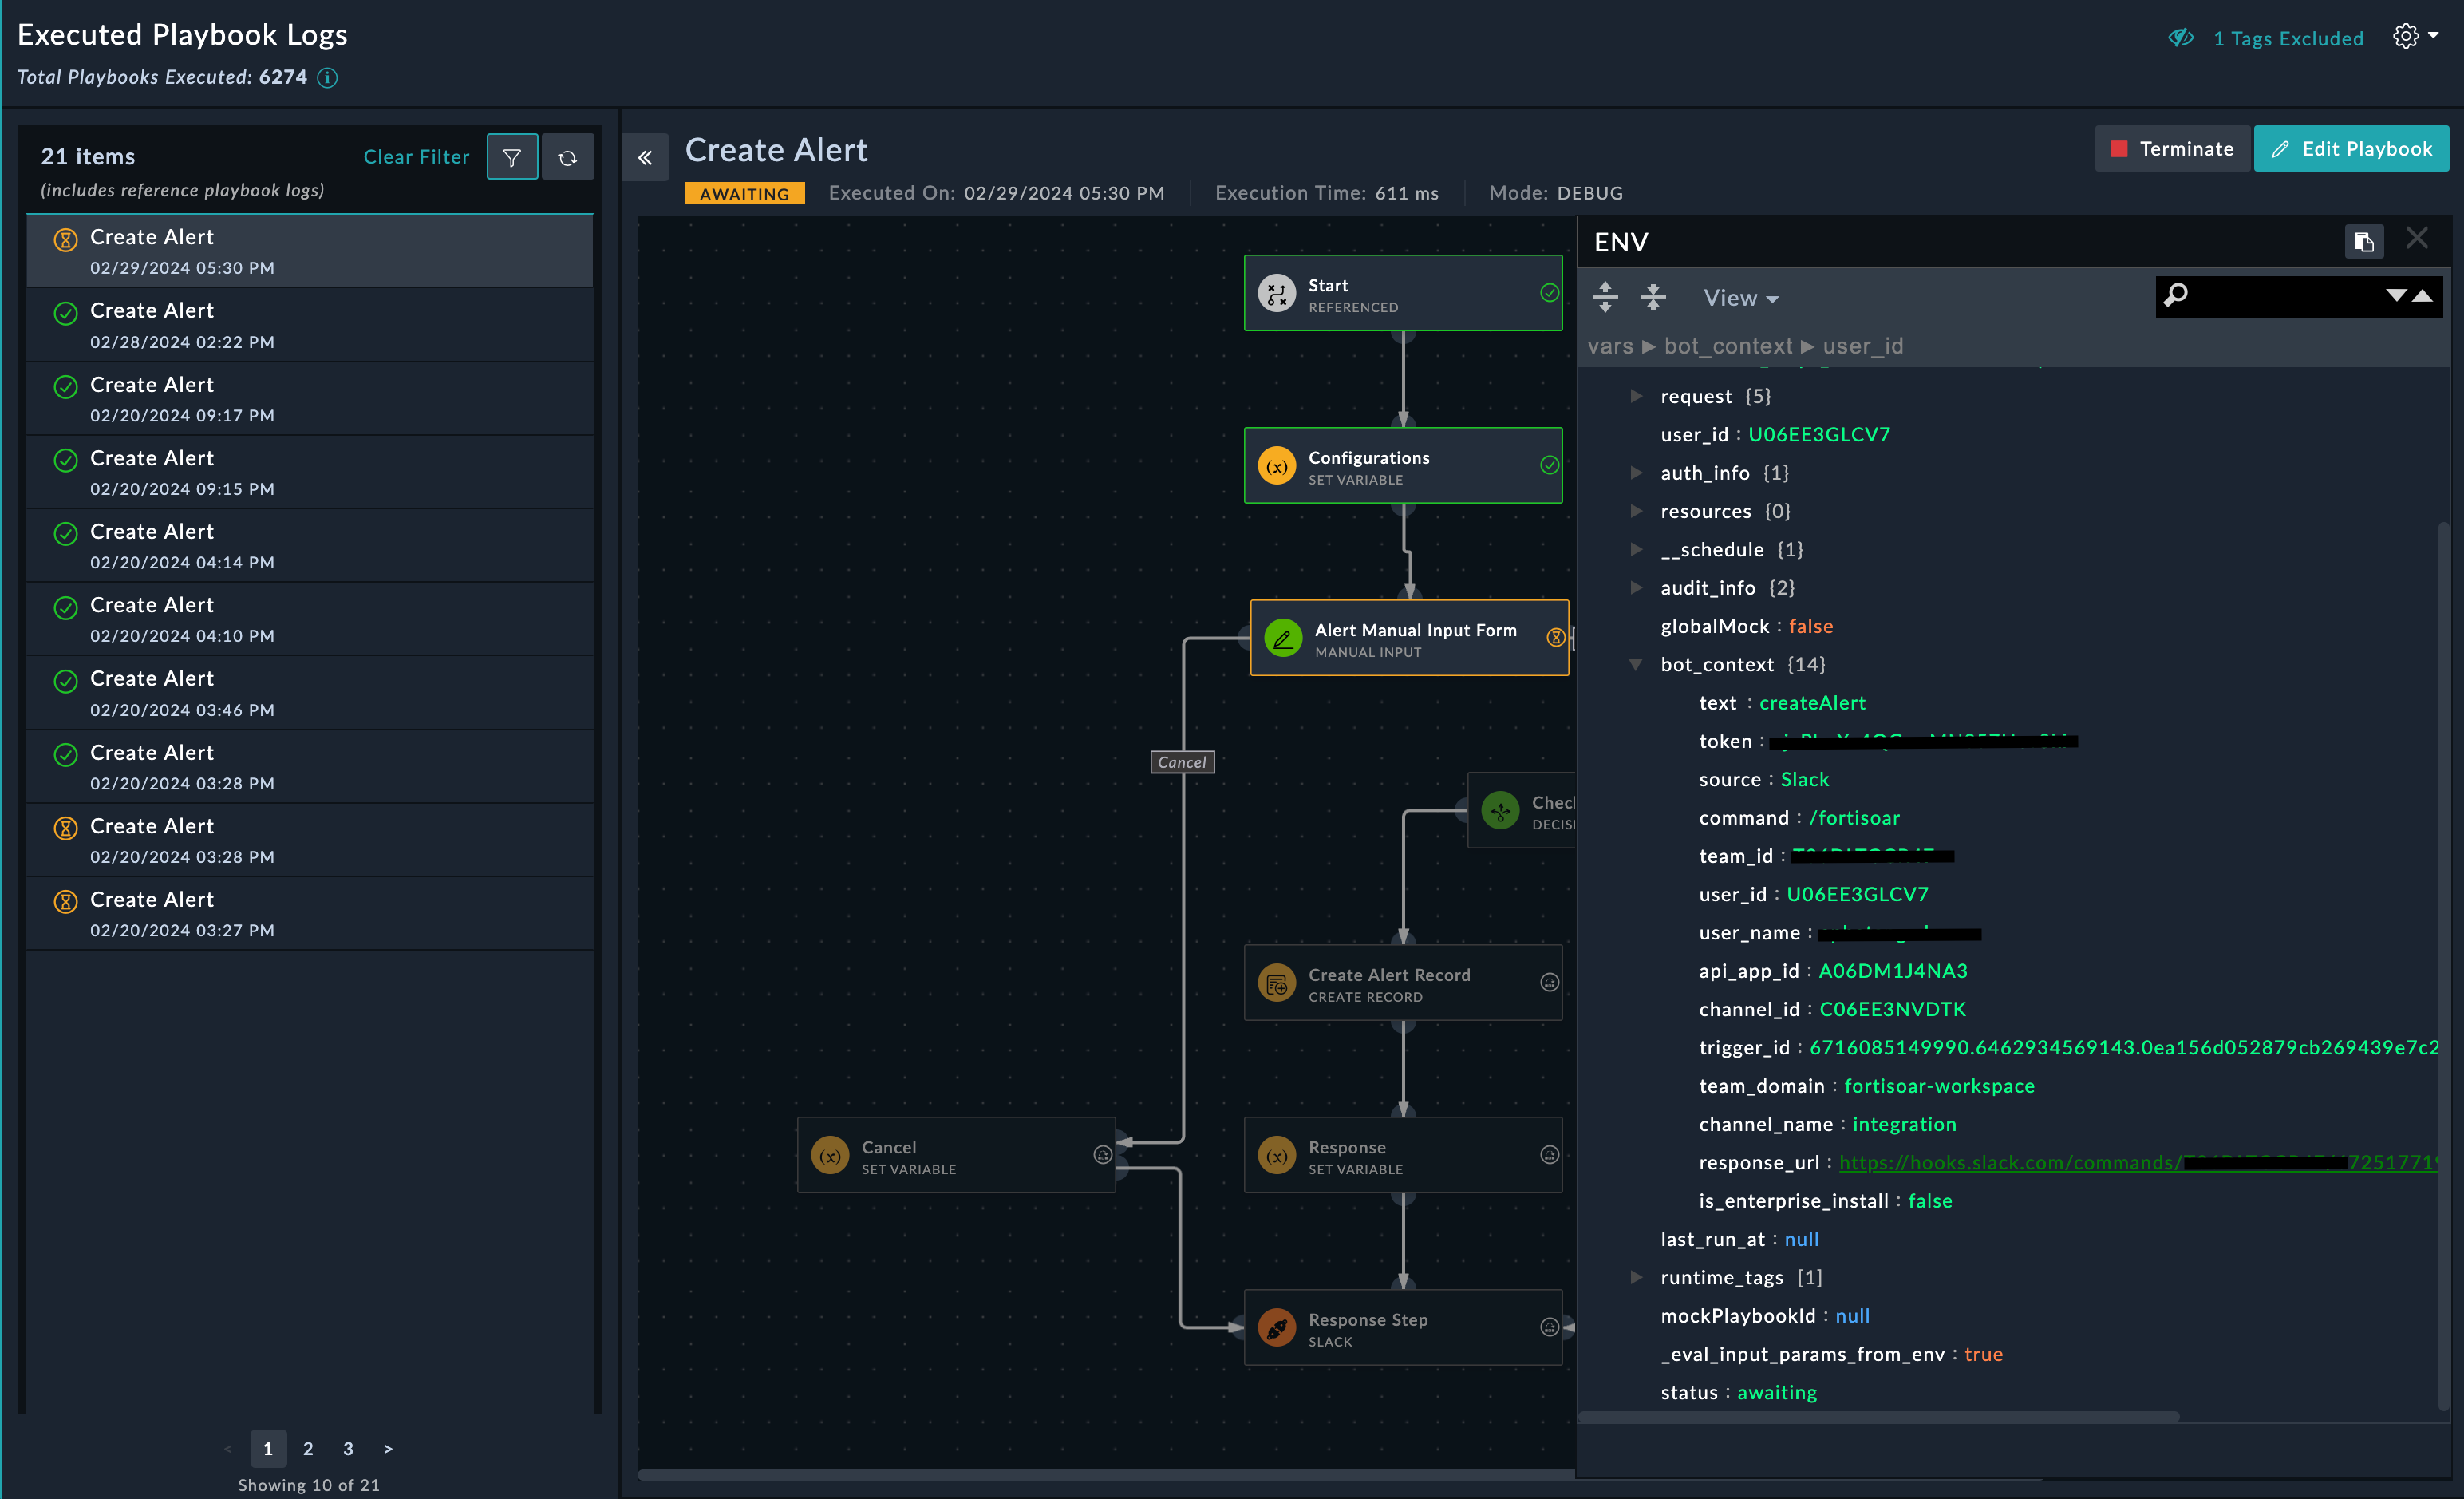Click the filter funnel icon
Viewport: 2464px width, 1499px height.
click(512, 157)
